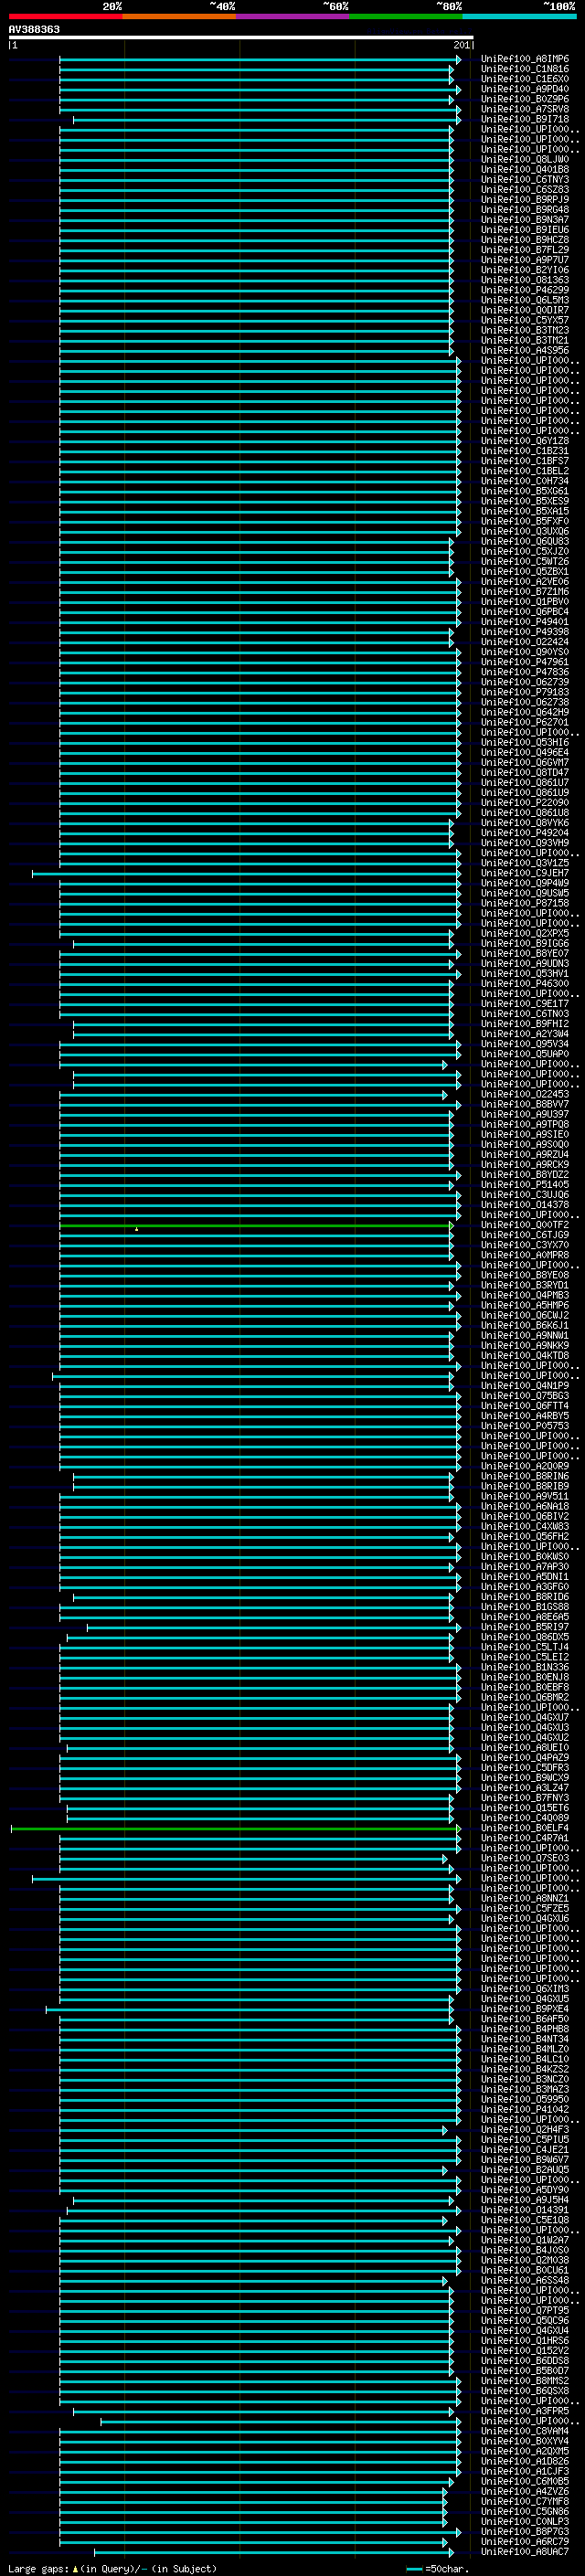The width and height of the screenshot is (585, 2576).
Task: Open hit UniRef100_Q40188
Action: [524, 169]
